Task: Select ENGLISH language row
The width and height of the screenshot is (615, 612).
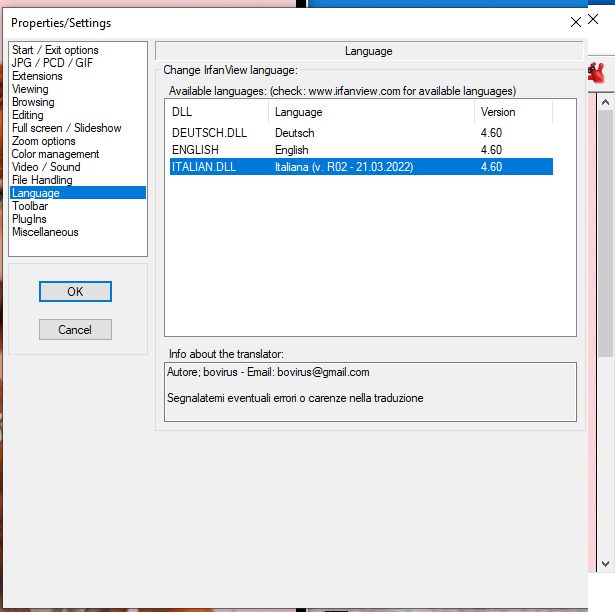Action: point(361,149)
